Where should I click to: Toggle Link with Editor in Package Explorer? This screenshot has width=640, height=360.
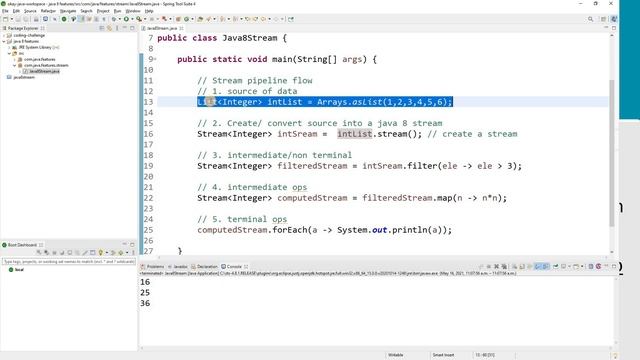(109, 28)
